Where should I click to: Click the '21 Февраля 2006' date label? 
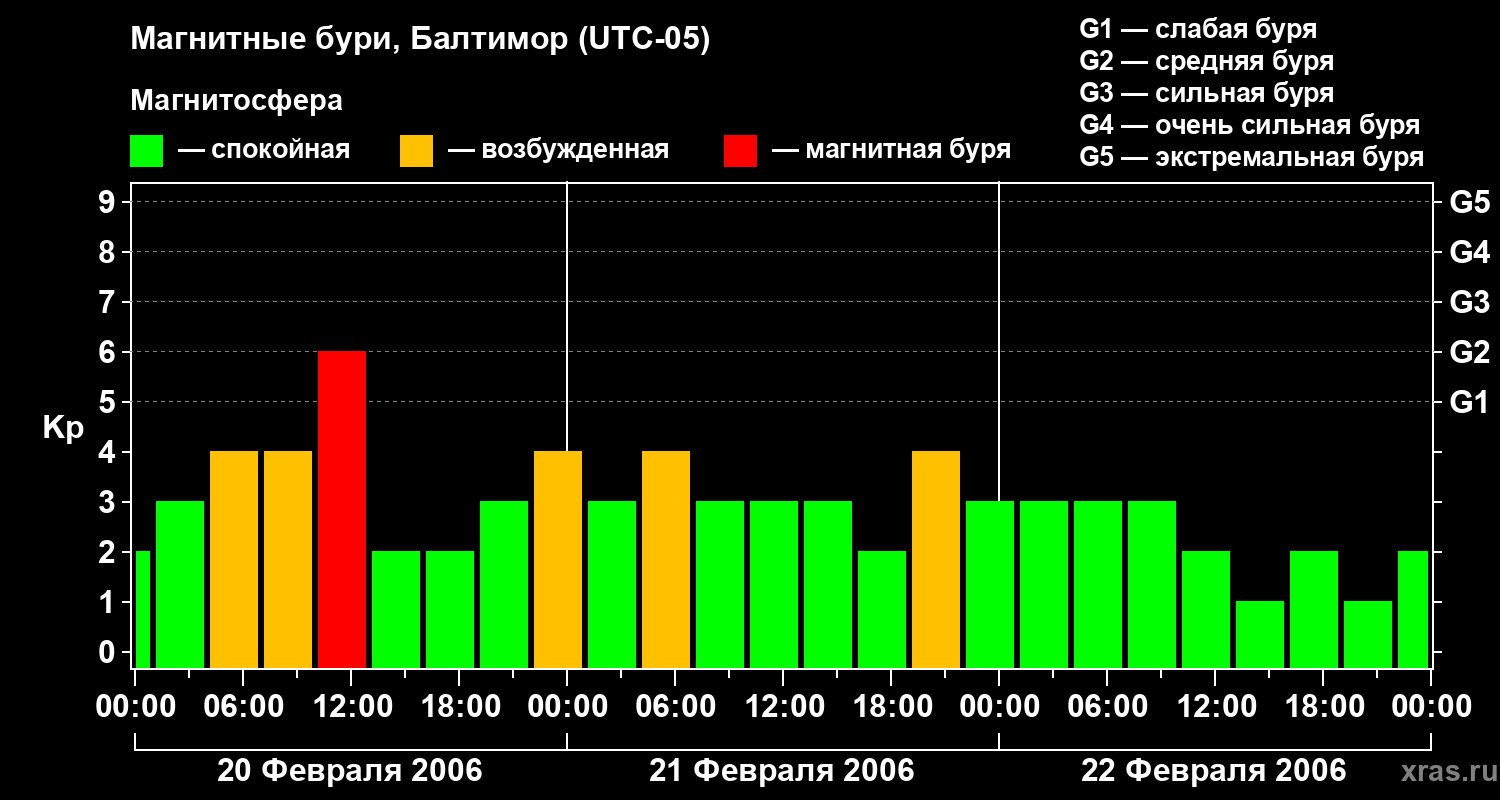coord(782,771)
